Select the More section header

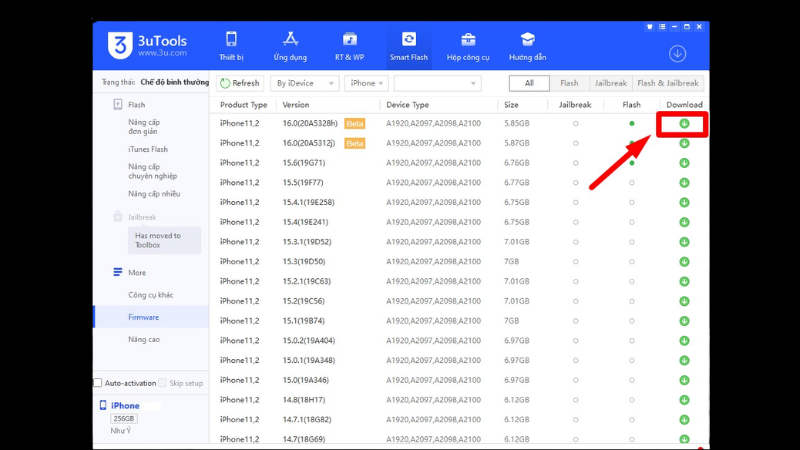pos(130,272)
